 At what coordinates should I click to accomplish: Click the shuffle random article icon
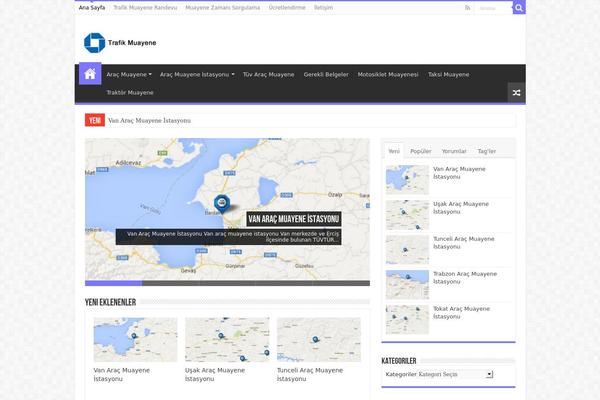tap(516, 93)
